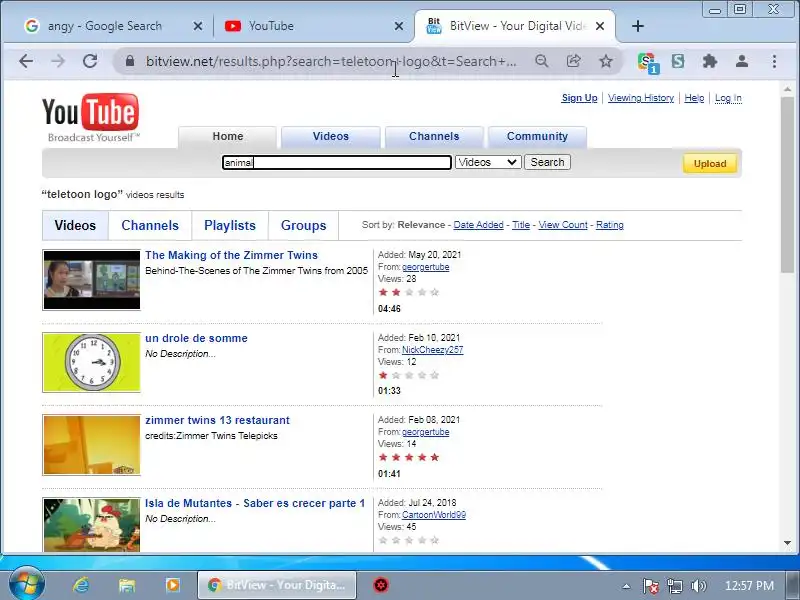The width and height of the screenshot is (800, 600).
Task: Click the Search button
Action: click(547, 162)
